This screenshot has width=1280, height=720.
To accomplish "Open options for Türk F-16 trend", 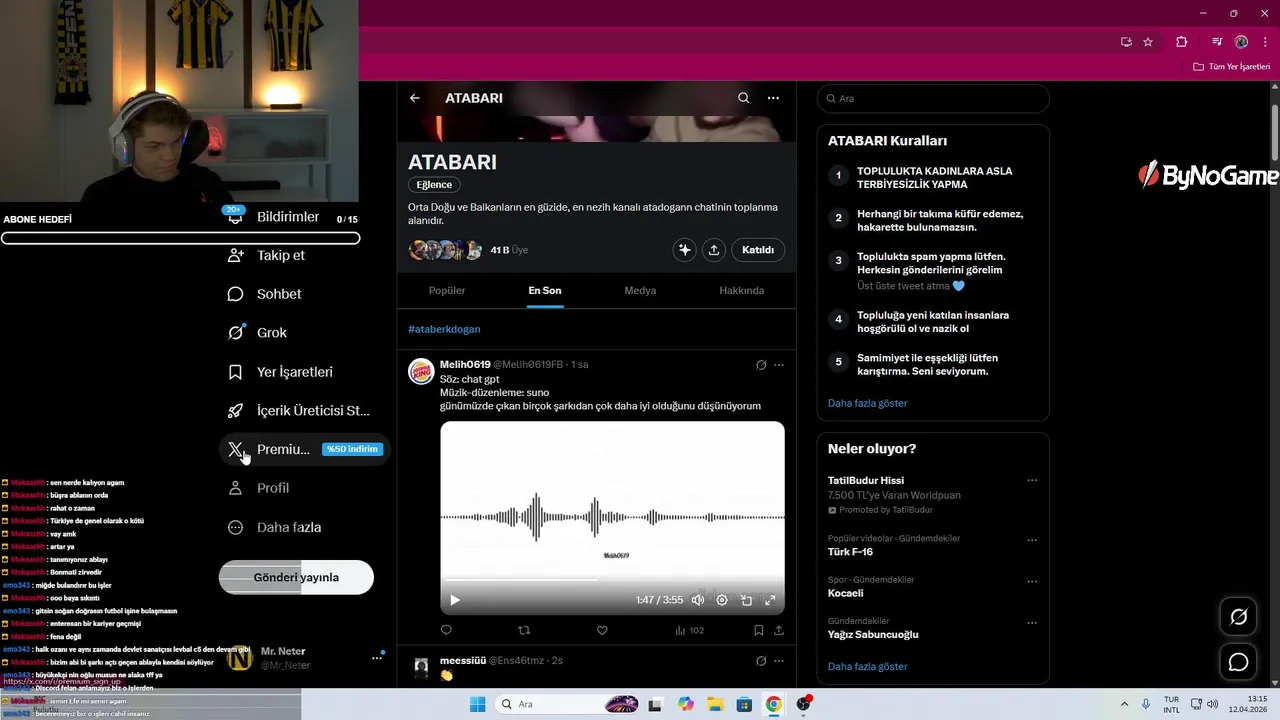I will (x=1032, y=539).
